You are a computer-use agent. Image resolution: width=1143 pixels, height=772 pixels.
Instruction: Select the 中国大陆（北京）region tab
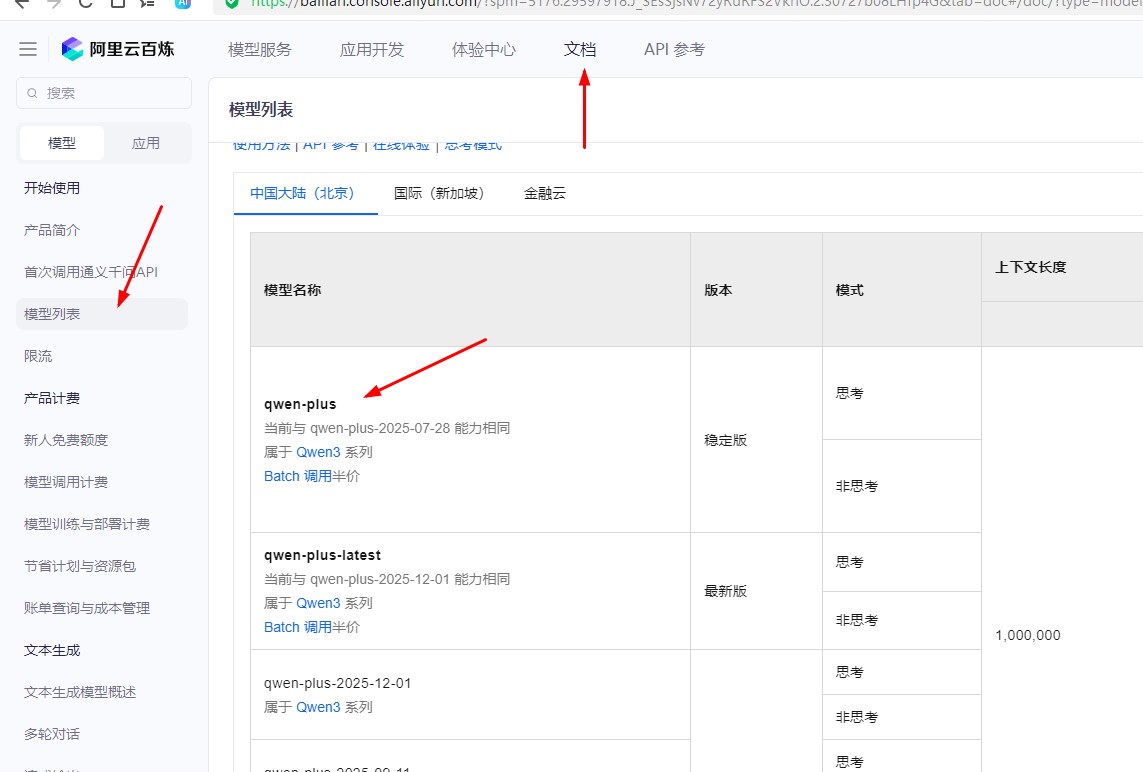click(305, 193)
